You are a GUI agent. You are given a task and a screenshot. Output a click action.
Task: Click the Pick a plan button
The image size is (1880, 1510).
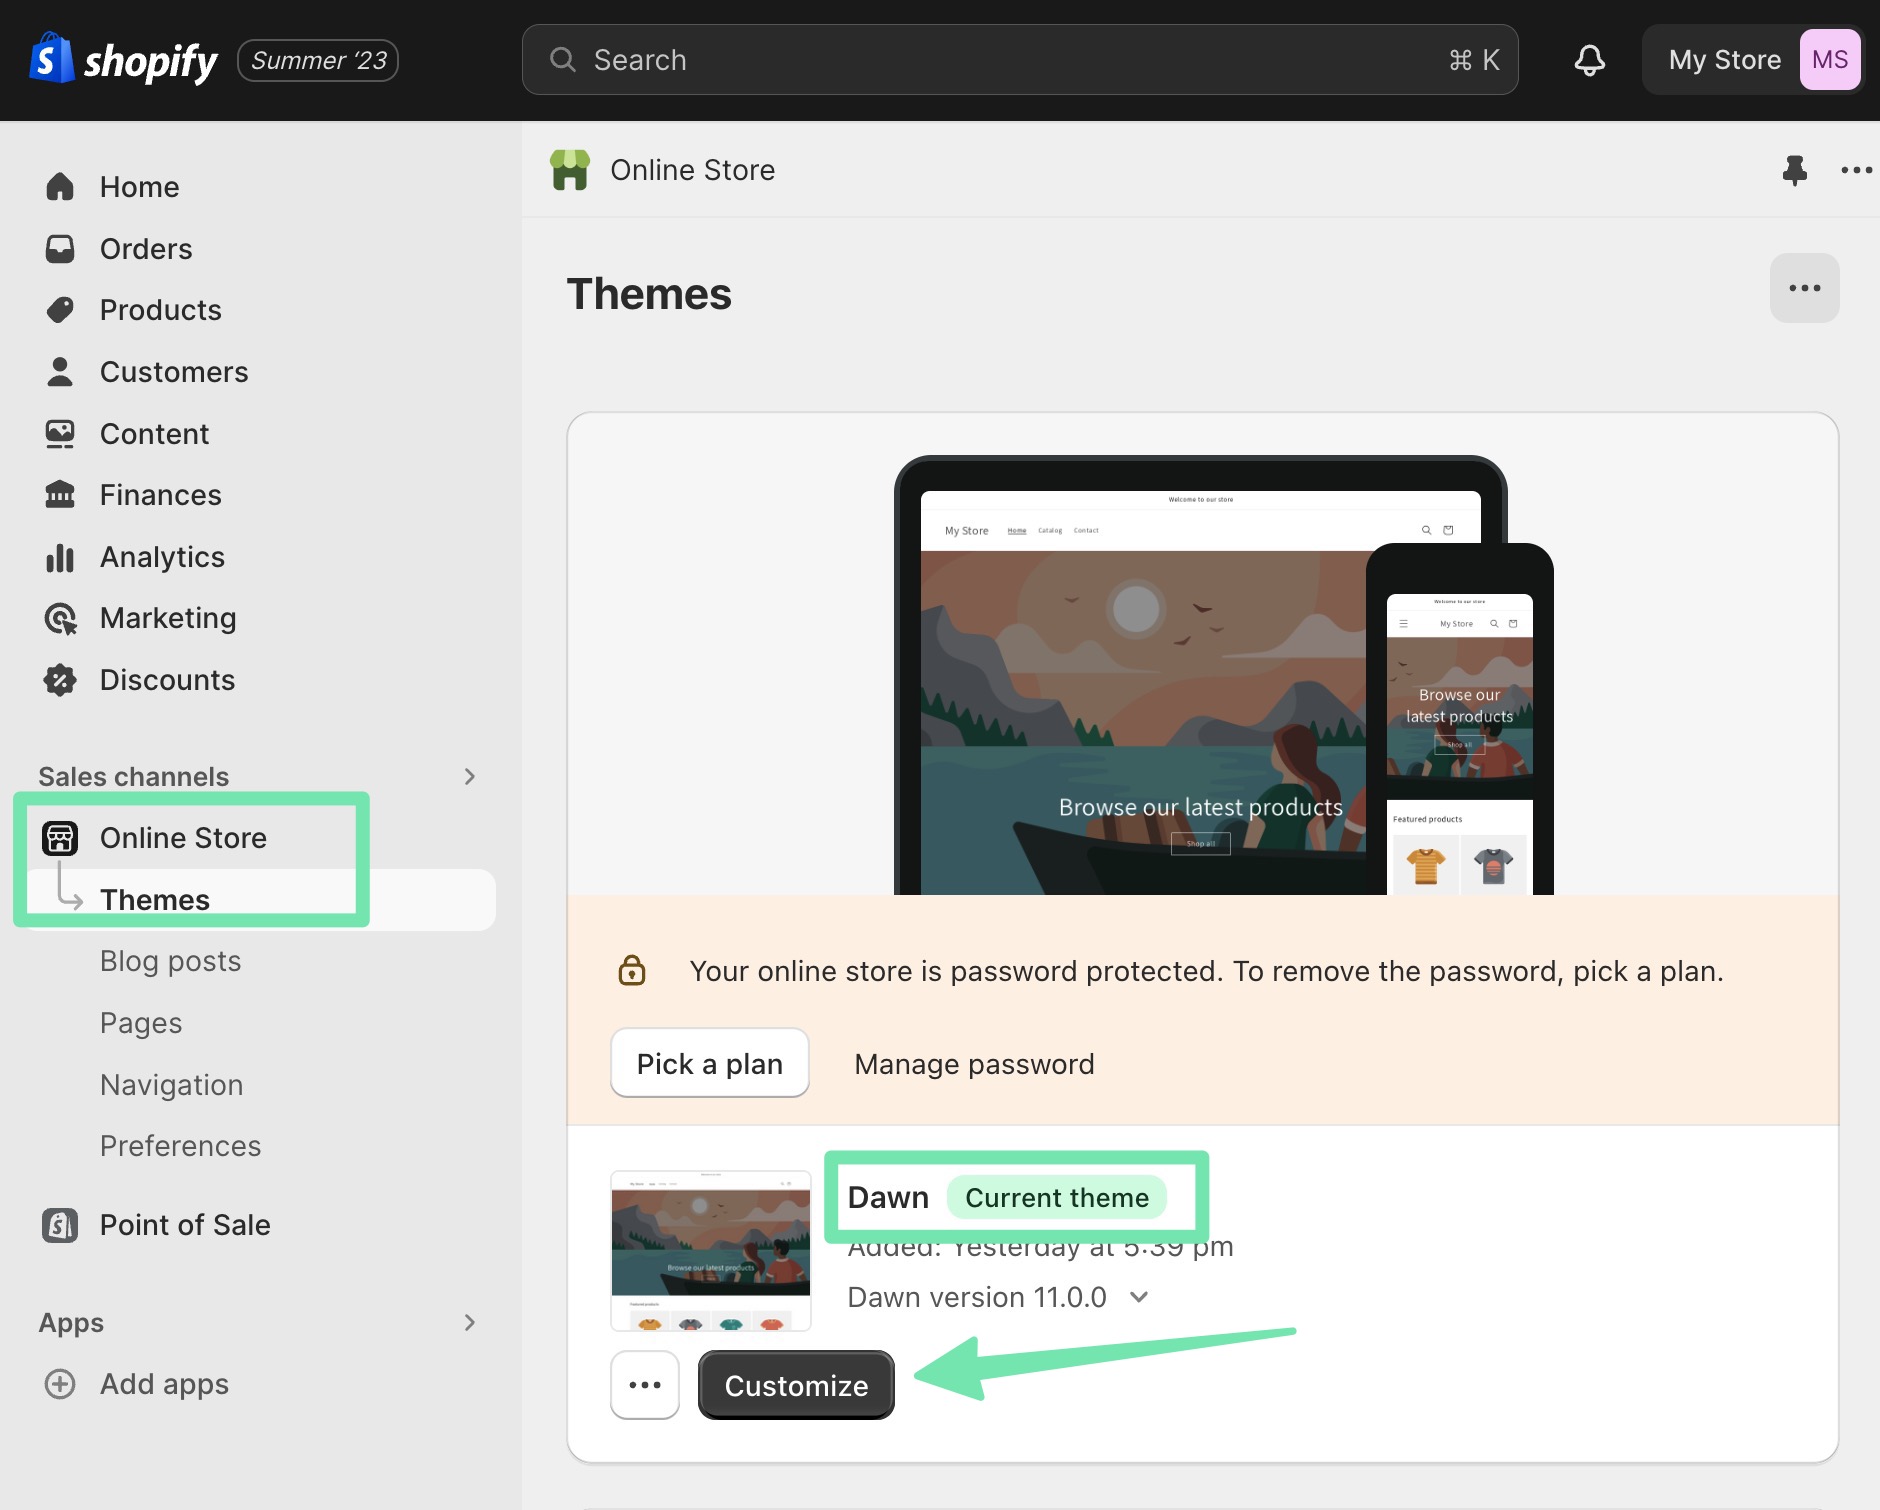pos(709,1063)
